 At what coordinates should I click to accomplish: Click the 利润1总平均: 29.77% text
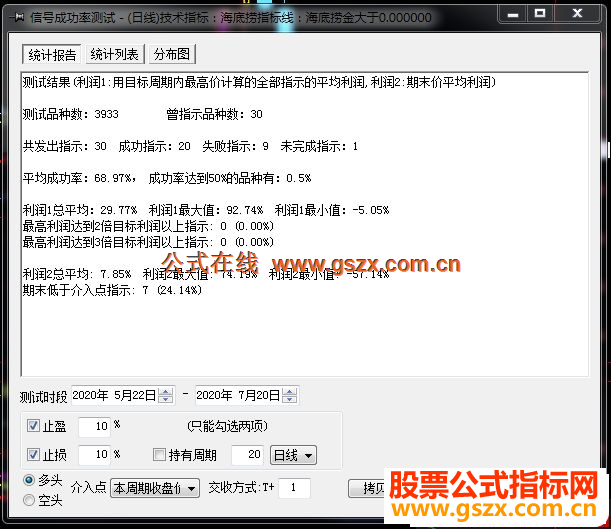(80, 210)
